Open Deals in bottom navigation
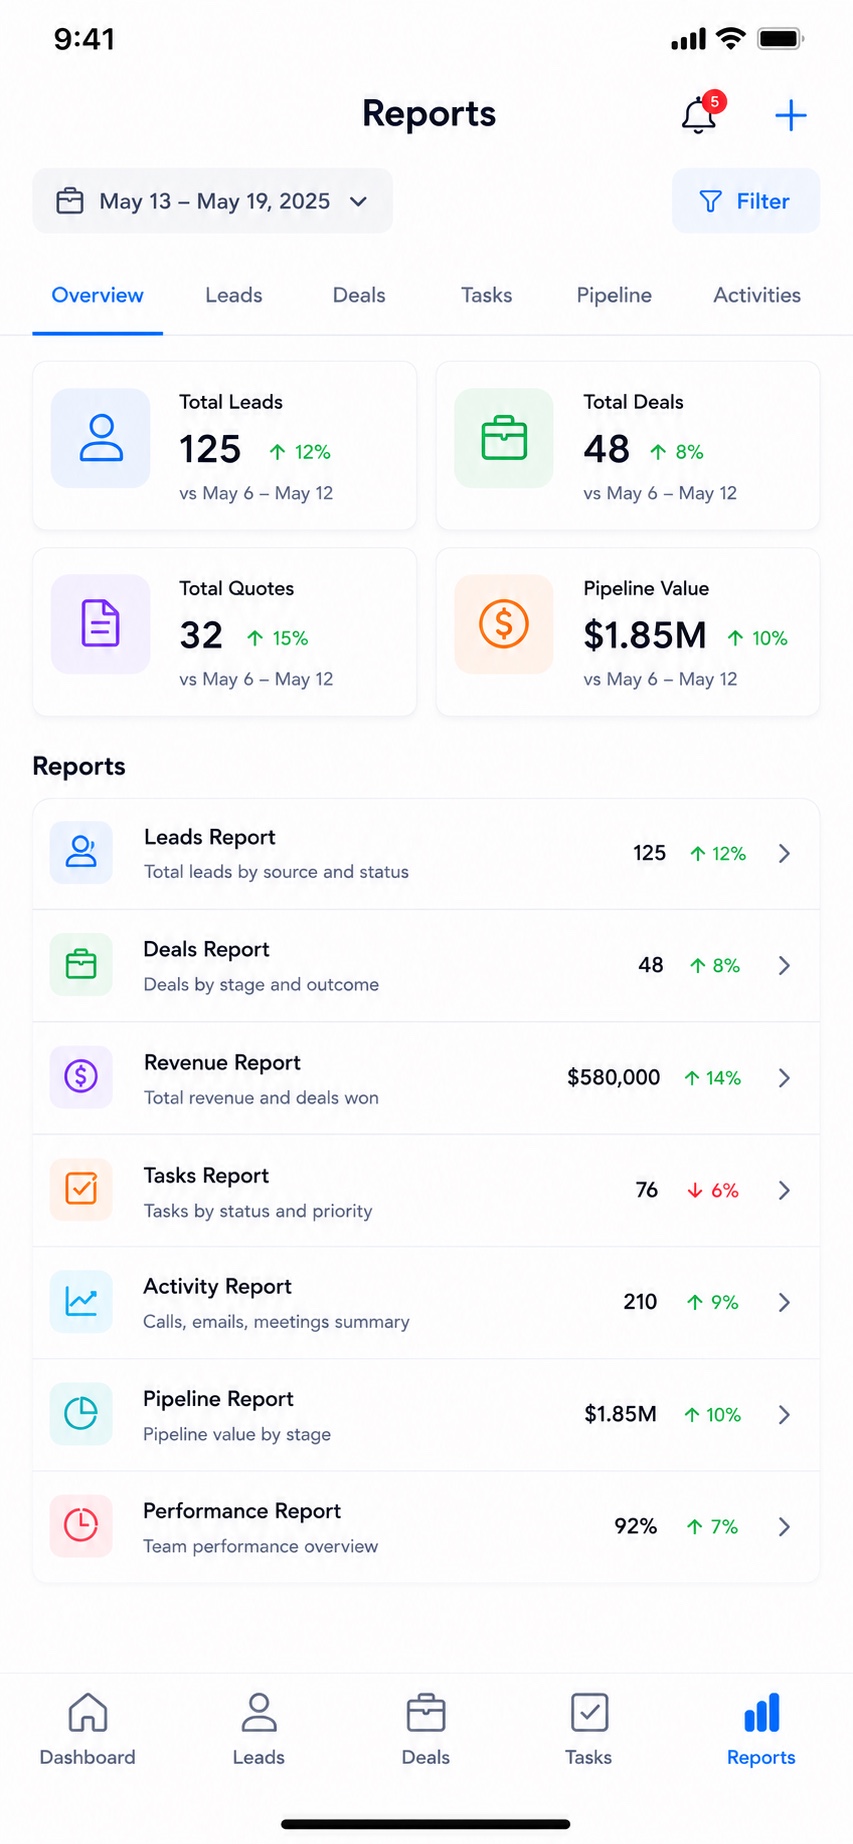This screenshot has height=1844, width=853. [x=426, y=1730]
